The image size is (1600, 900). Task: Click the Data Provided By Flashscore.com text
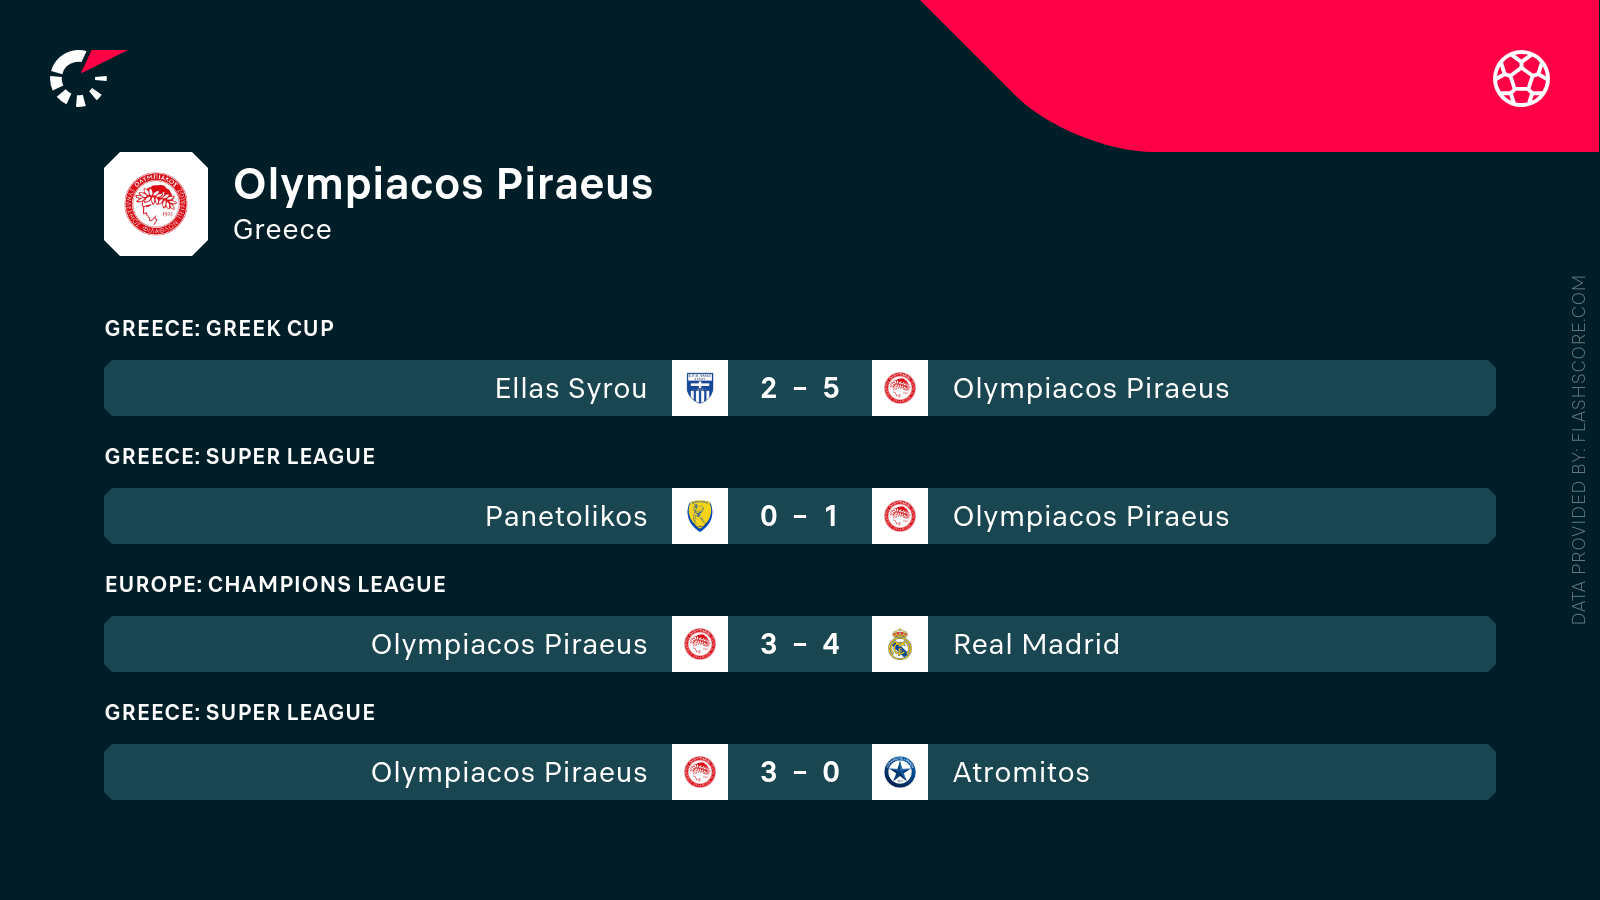(x=1579, y=450)
